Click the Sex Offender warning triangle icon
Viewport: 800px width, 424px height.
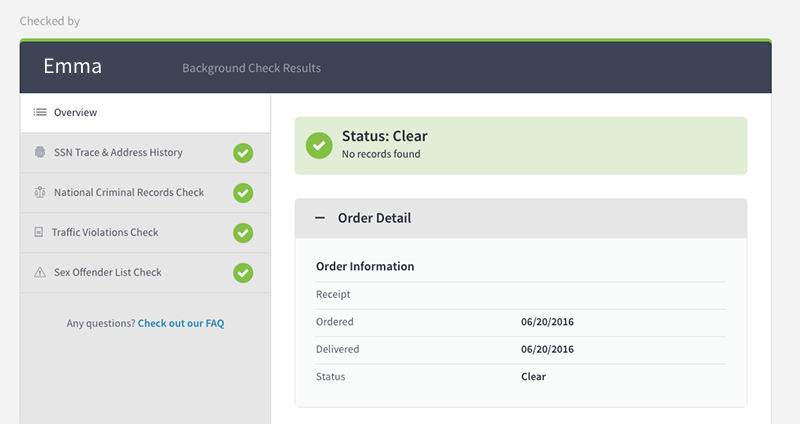click(x=40, y=272)
